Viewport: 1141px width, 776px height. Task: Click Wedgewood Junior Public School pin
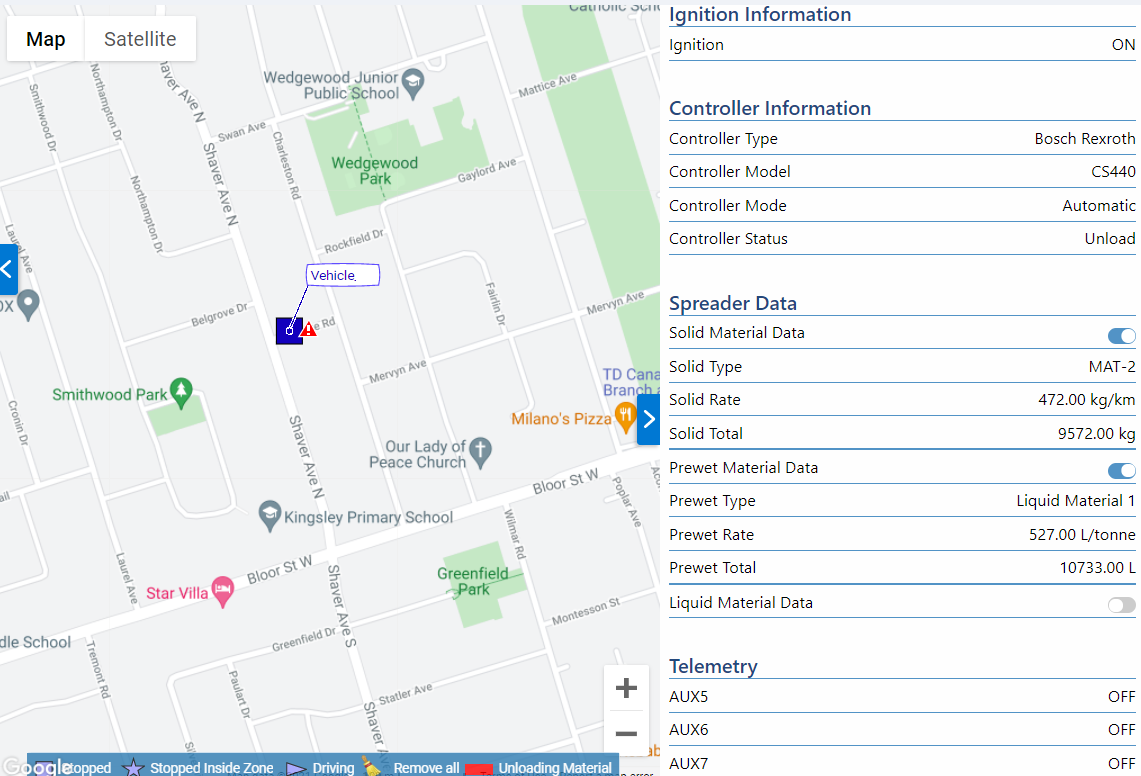pos(413,80)
